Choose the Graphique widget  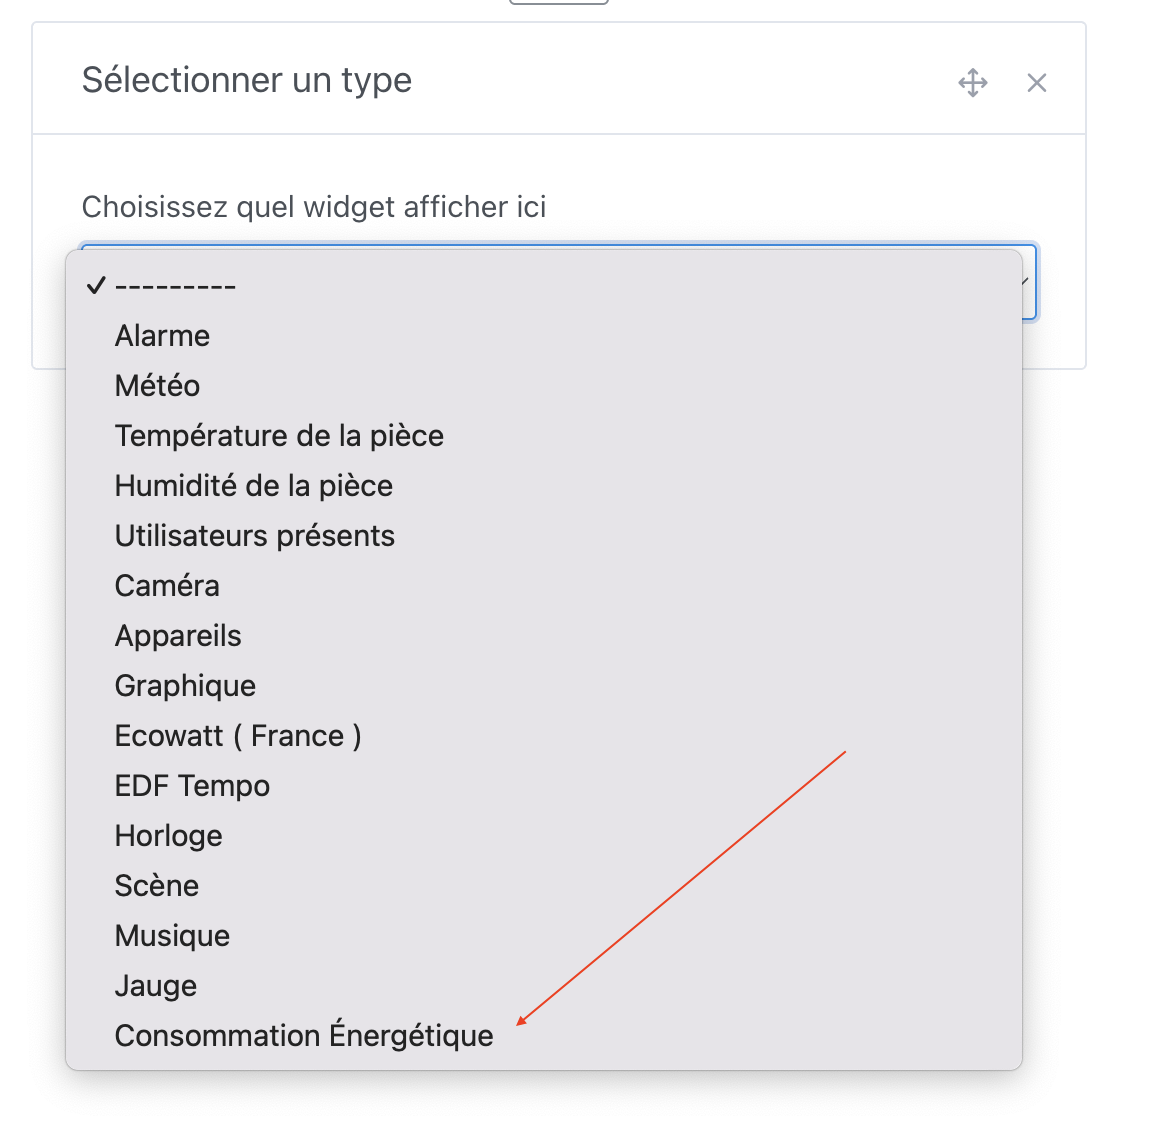185,685
